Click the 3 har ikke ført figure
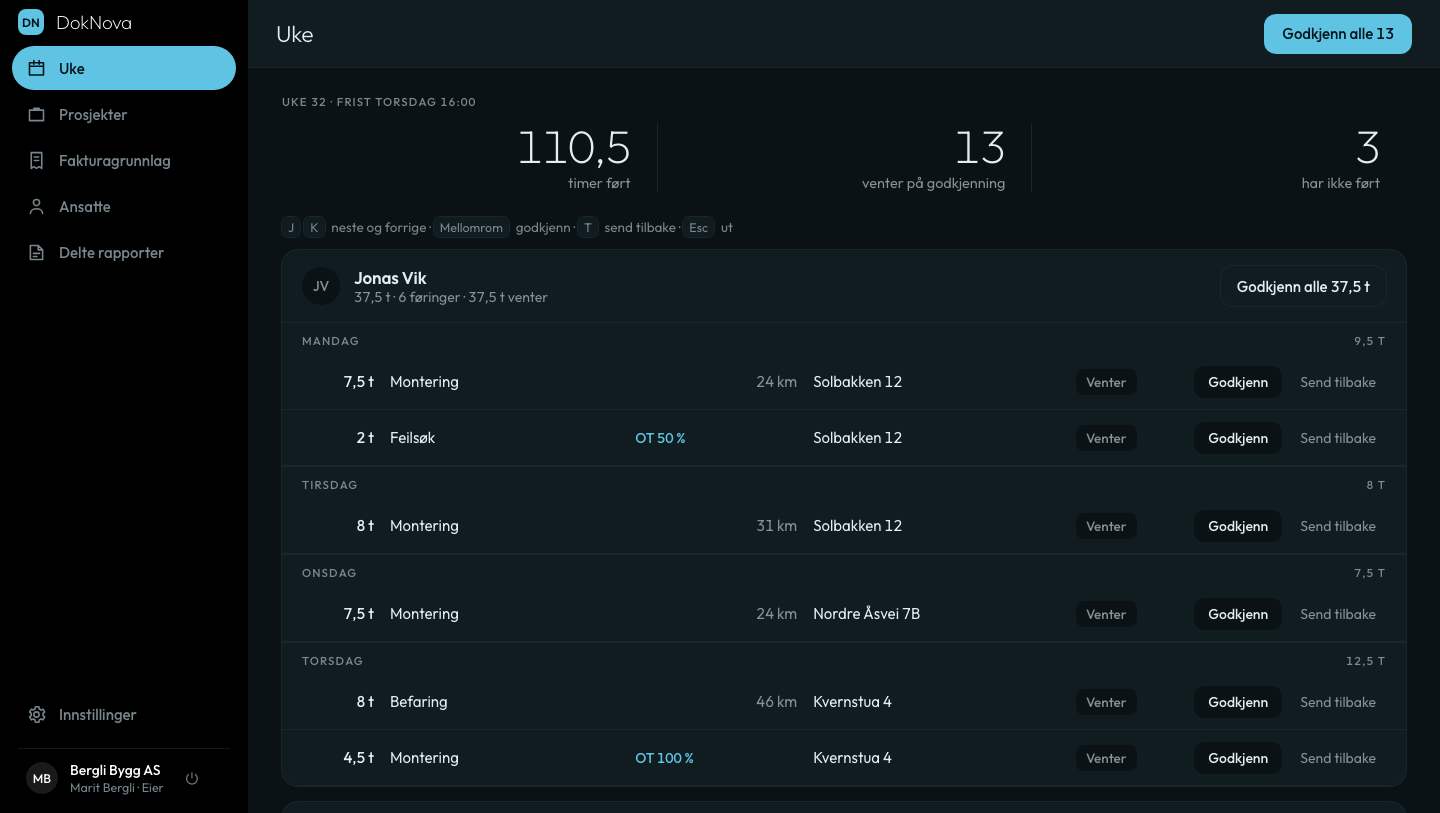Screen dimensions: 1440x813 click(1367, 148)
